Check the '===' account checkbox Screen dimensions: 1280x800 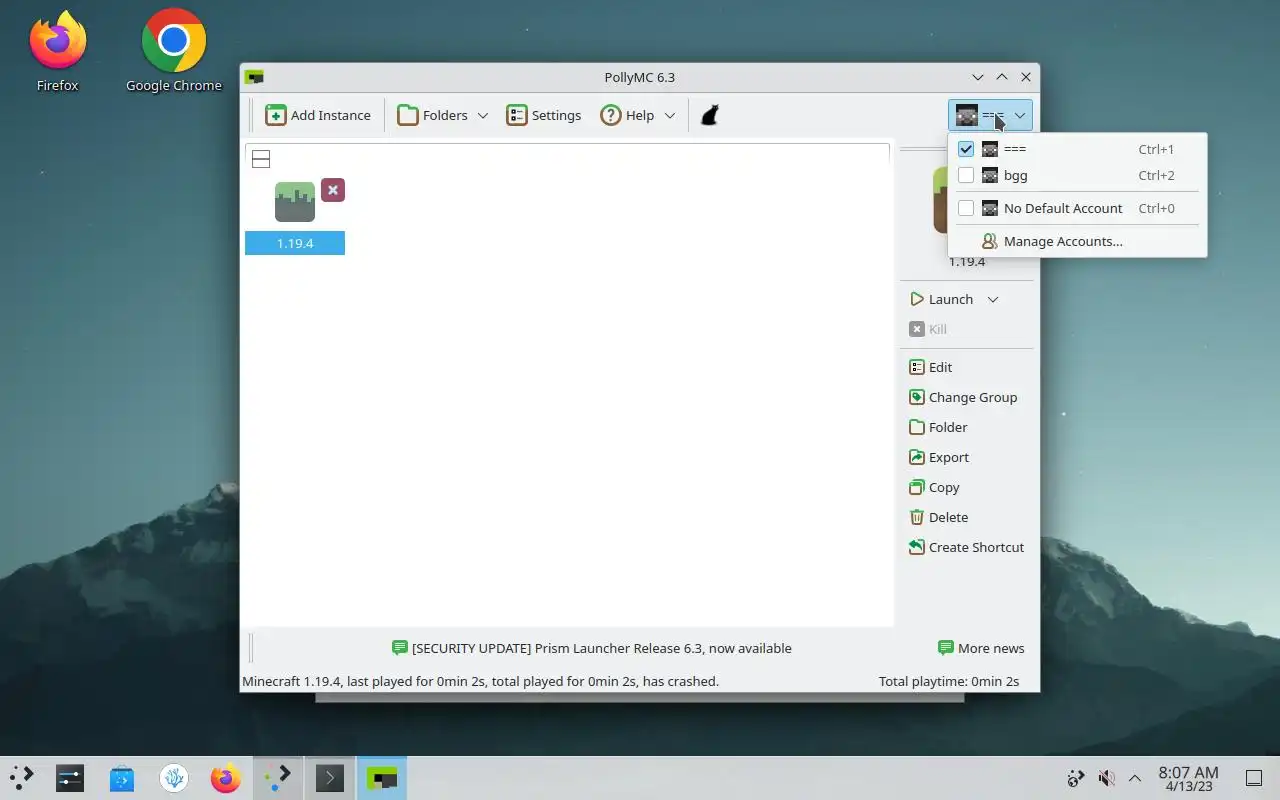pos(966,149)
